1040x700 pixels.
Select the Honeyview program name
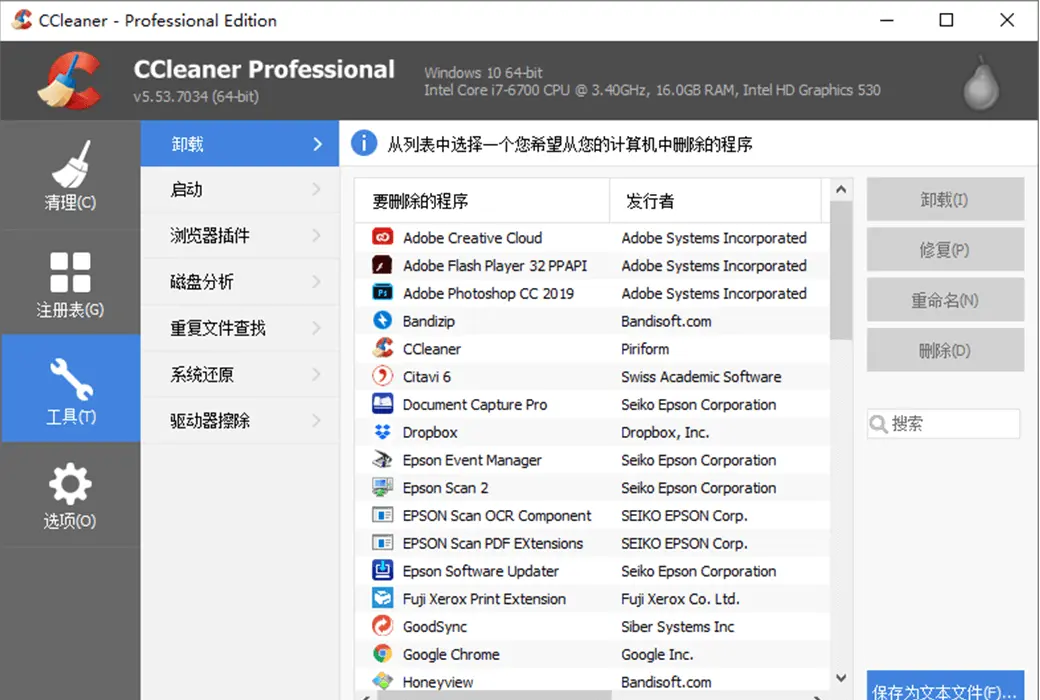point(438,682)
